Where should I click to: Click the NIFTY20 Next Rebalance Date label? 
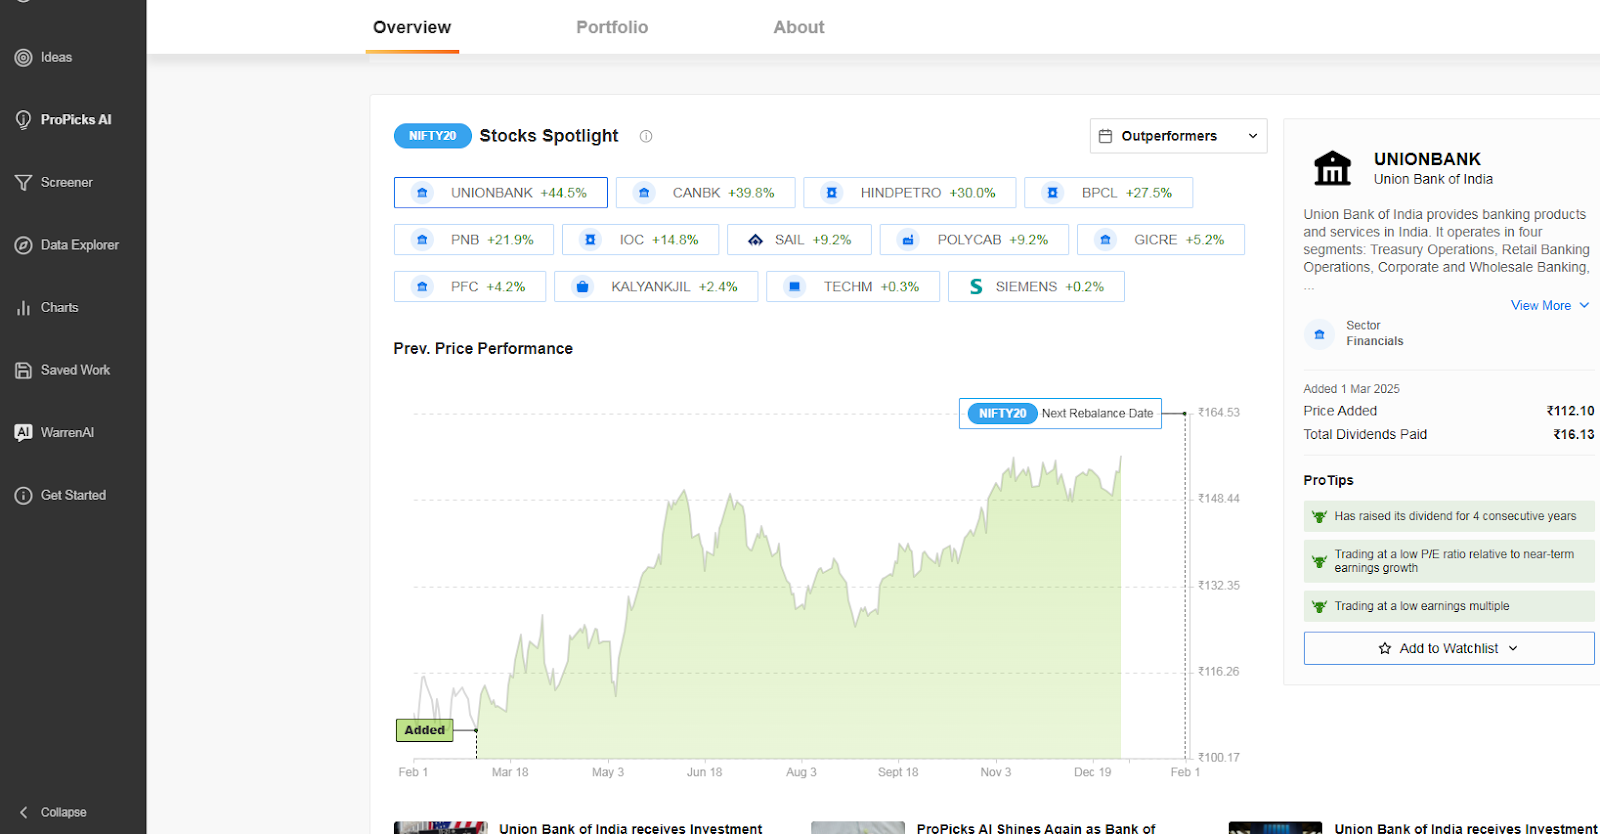[1060, 414]
